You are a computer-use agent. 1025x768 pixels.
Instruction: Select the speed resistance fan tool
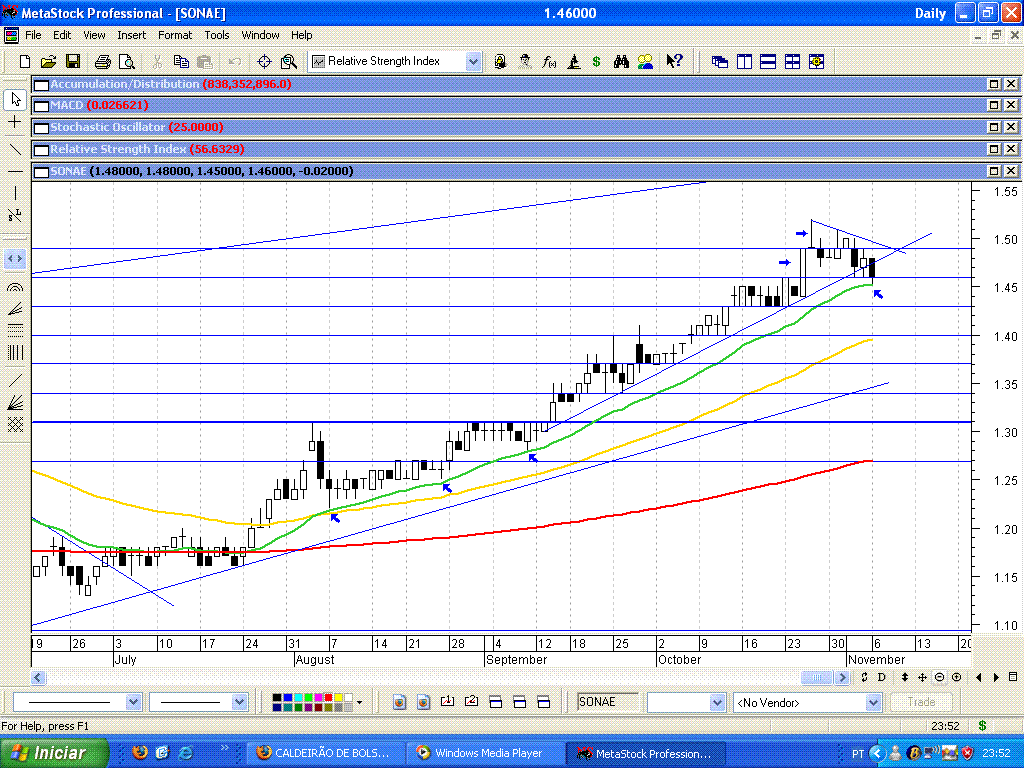(15, 403)
